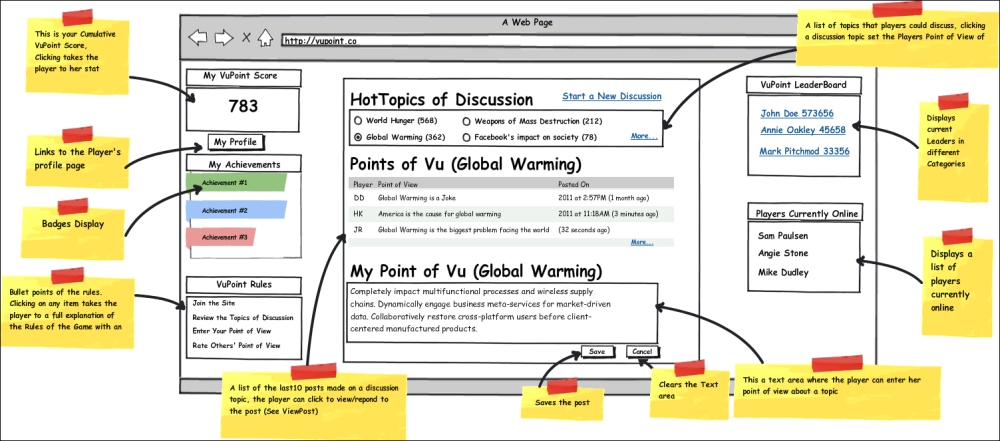Open the blue Achievement #2 badge

(x=236, y=210)
